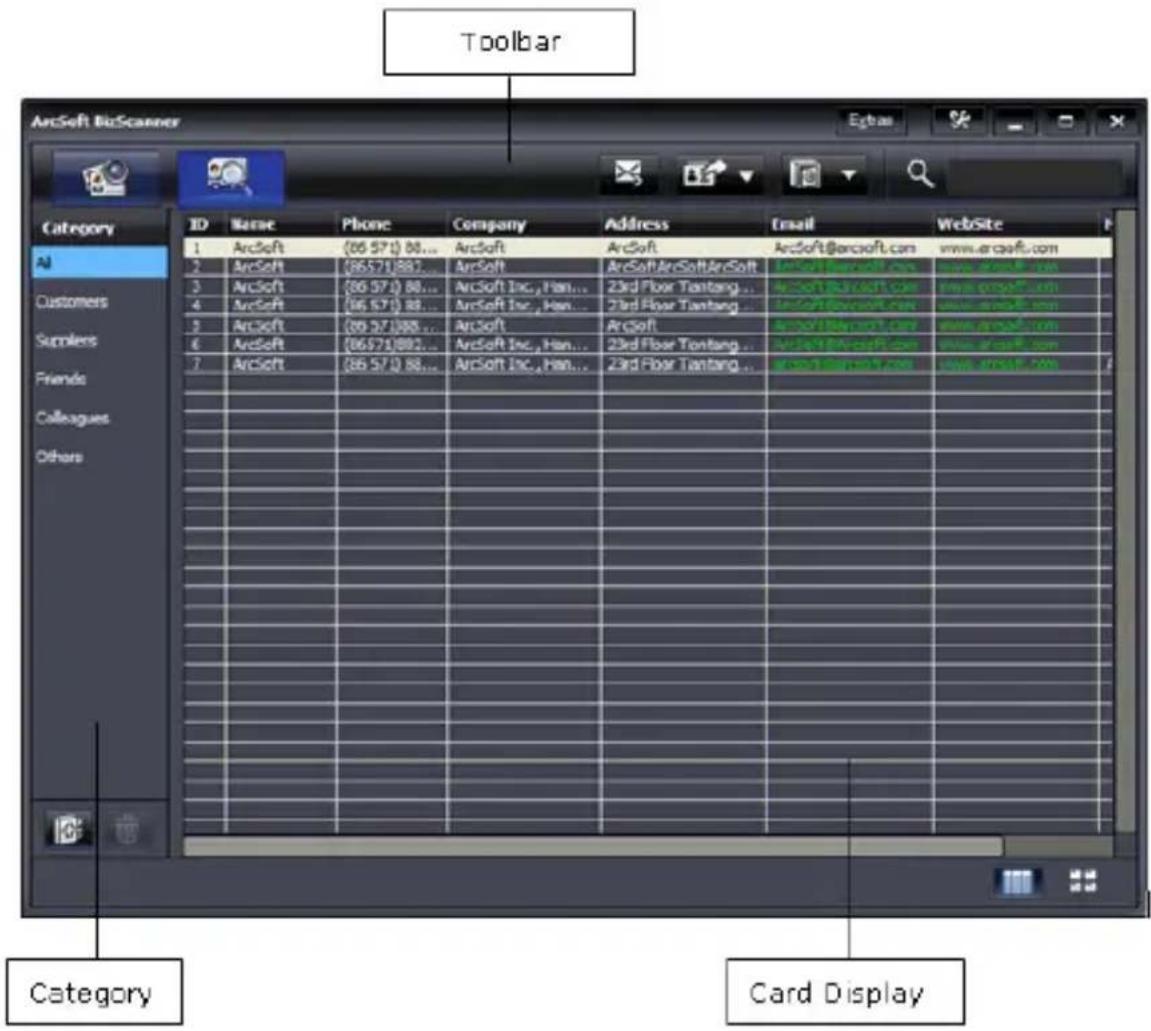Close the BizScanner window
The height and width of the screenshot is (1031, 1151).
pyautogui.click(x=1116, y=122)
